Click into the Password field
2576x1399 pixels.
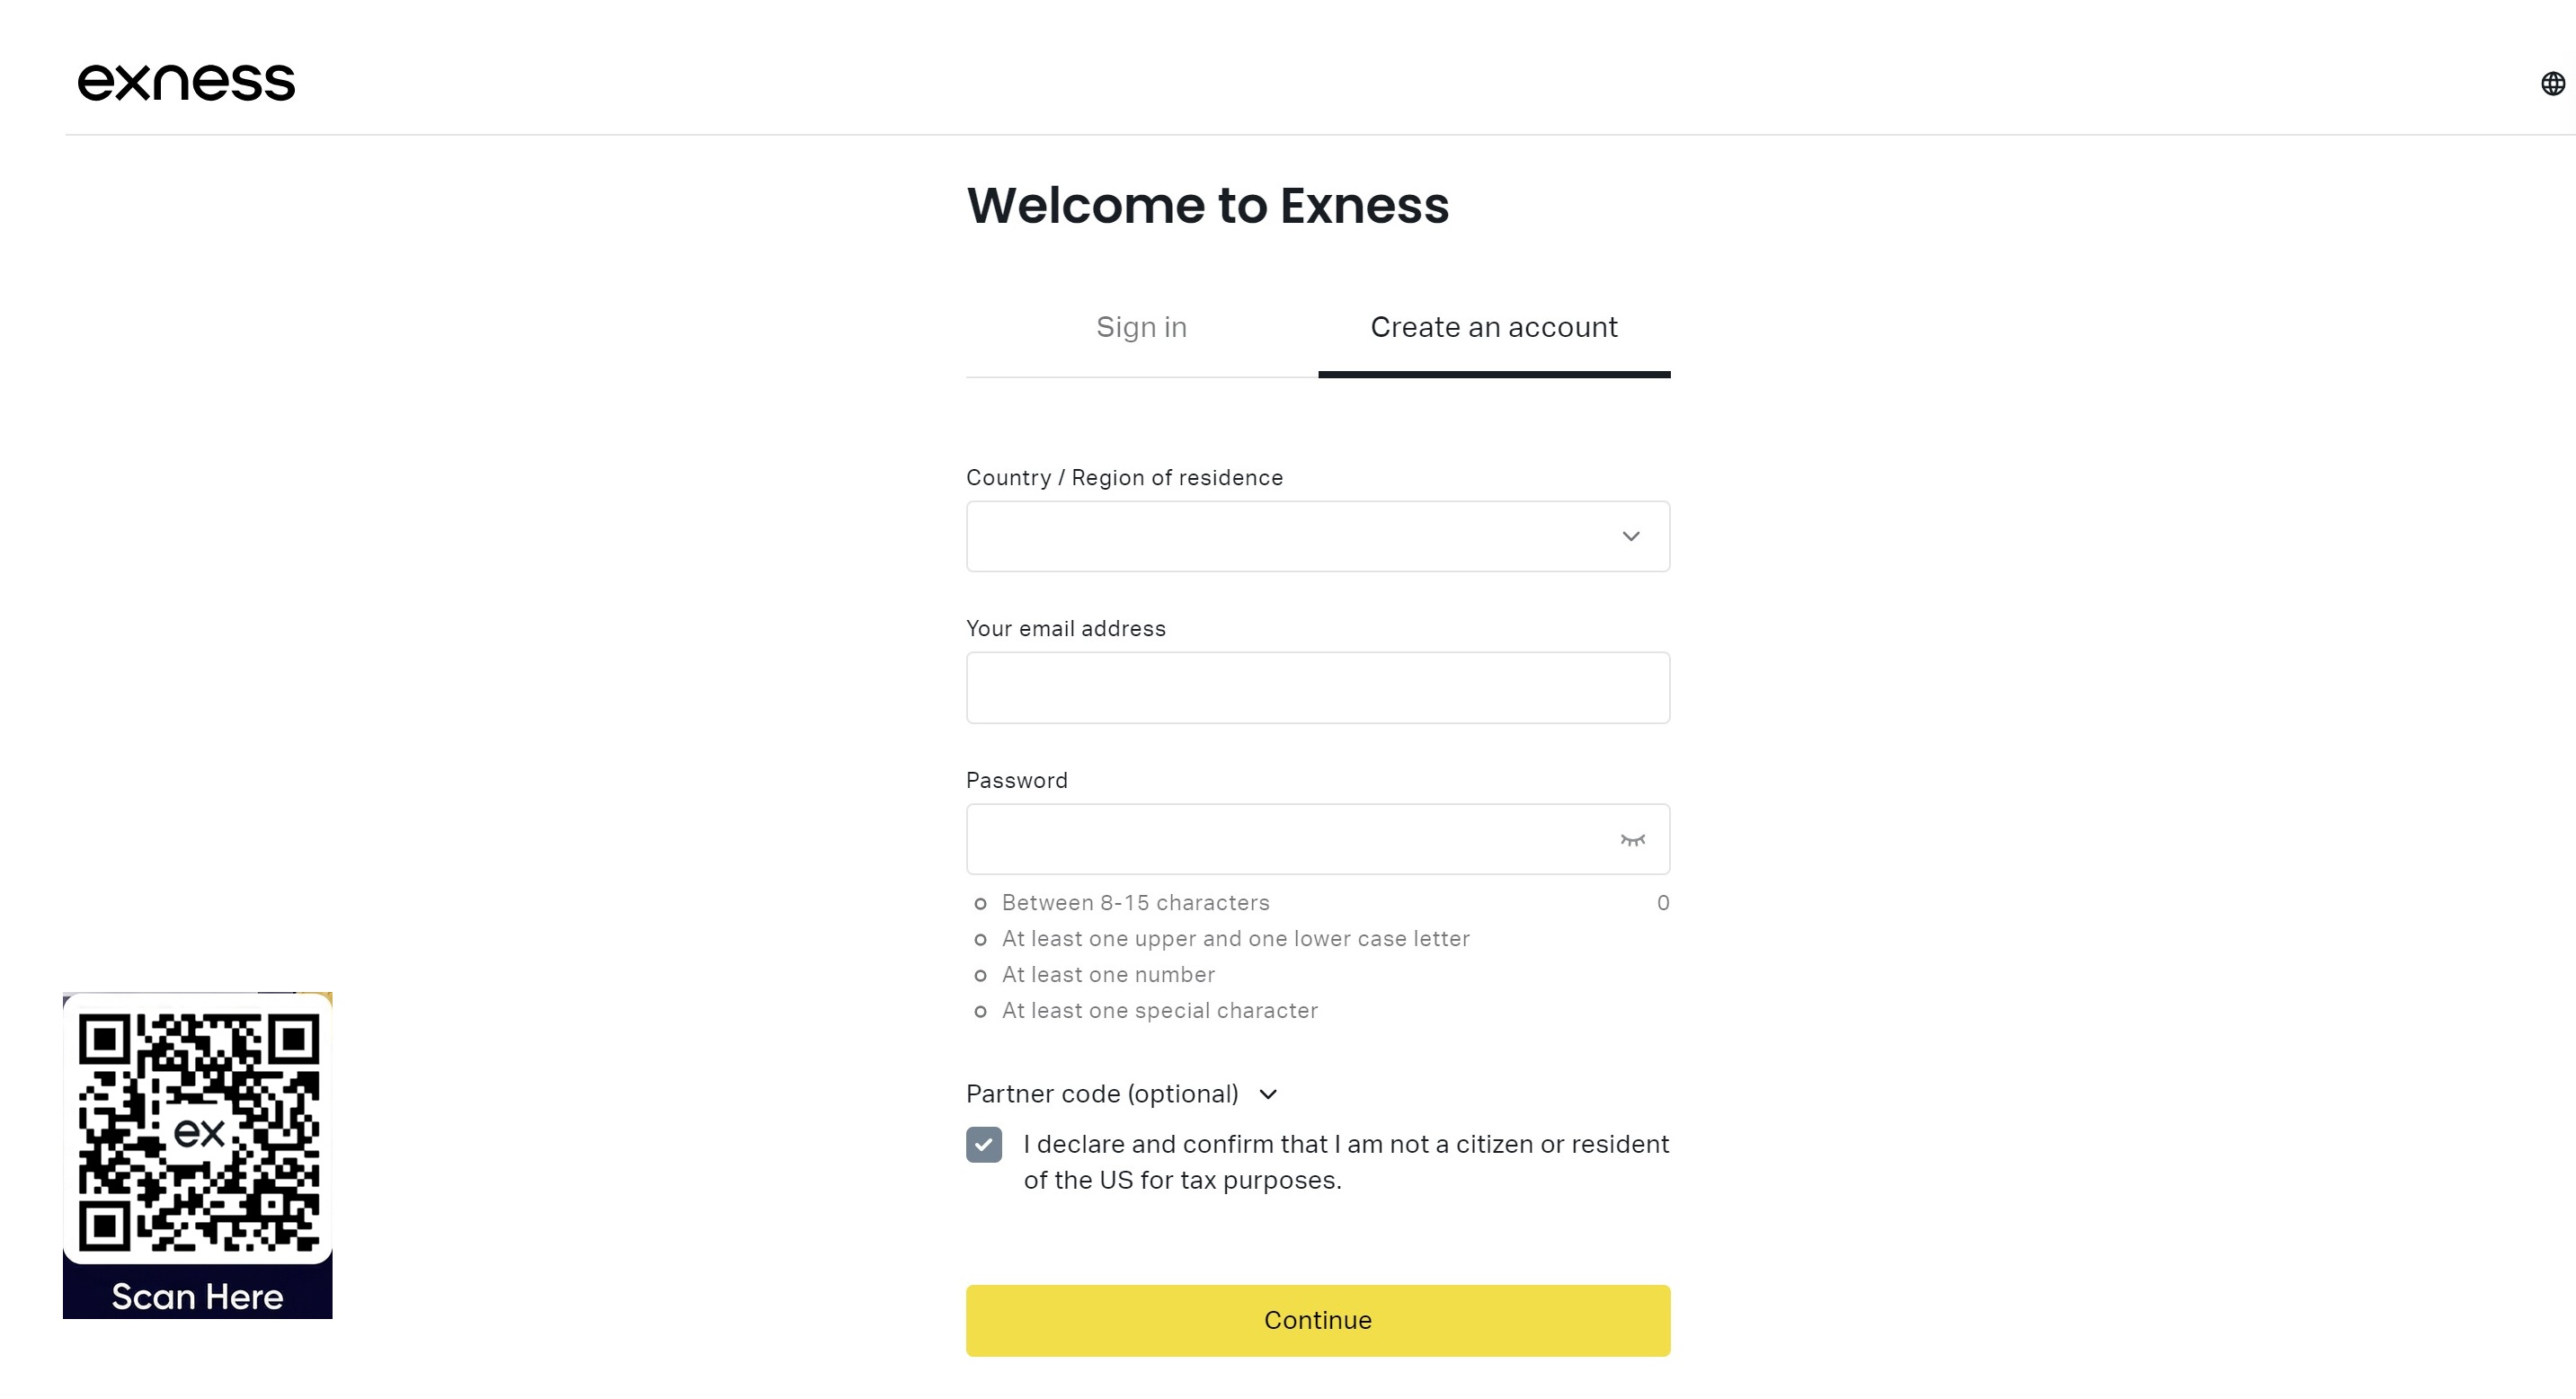coord(1290,840)
